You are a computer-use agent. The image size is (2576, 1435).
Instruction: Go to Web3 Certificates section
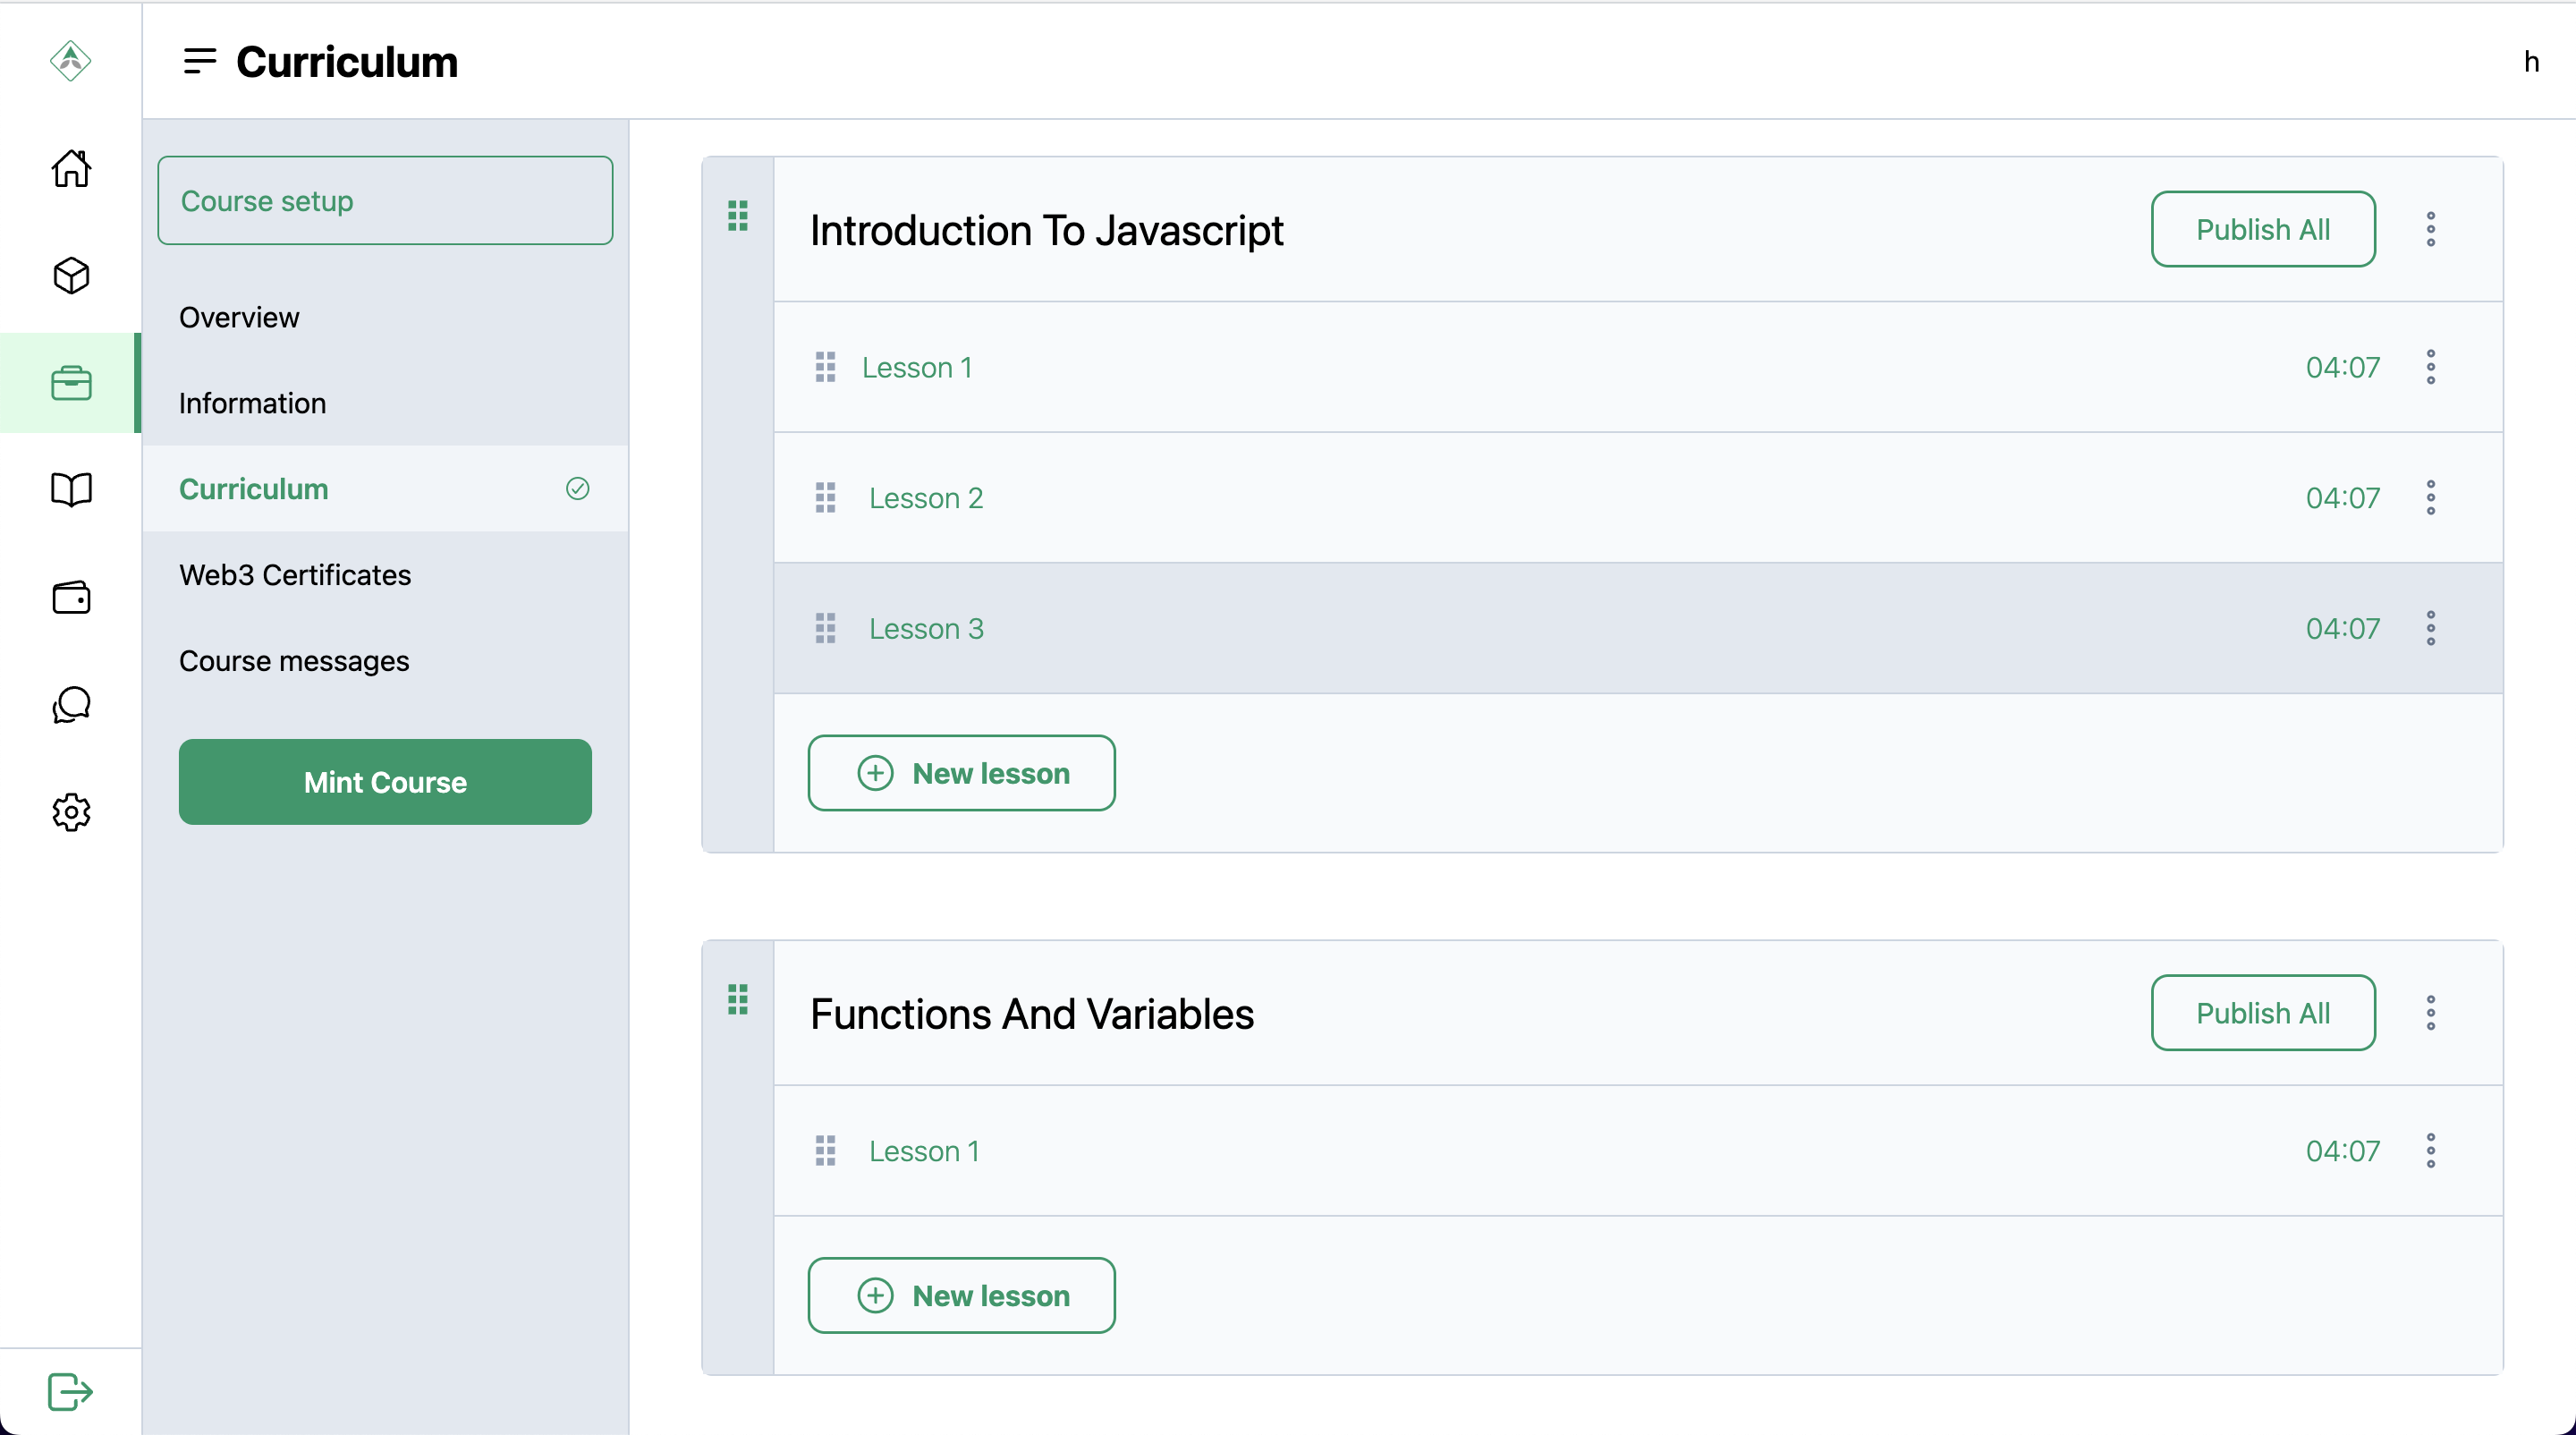point(295,575)
